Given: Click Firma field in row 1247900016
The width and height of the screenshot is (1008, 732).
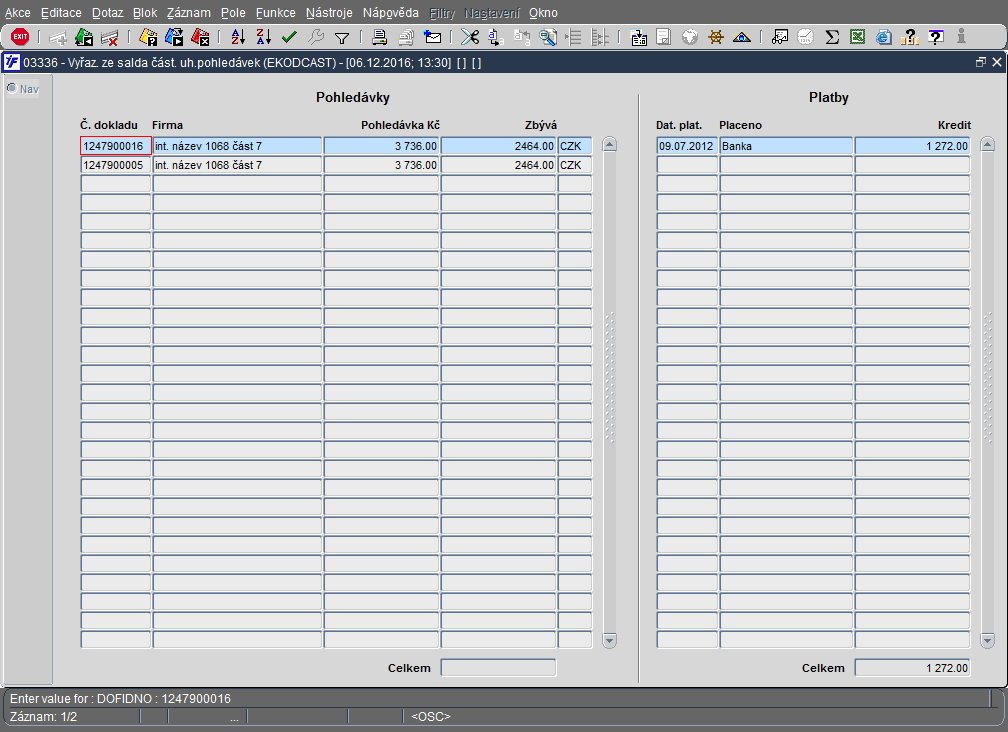Looking at the screenshot, I should point(237,146).
